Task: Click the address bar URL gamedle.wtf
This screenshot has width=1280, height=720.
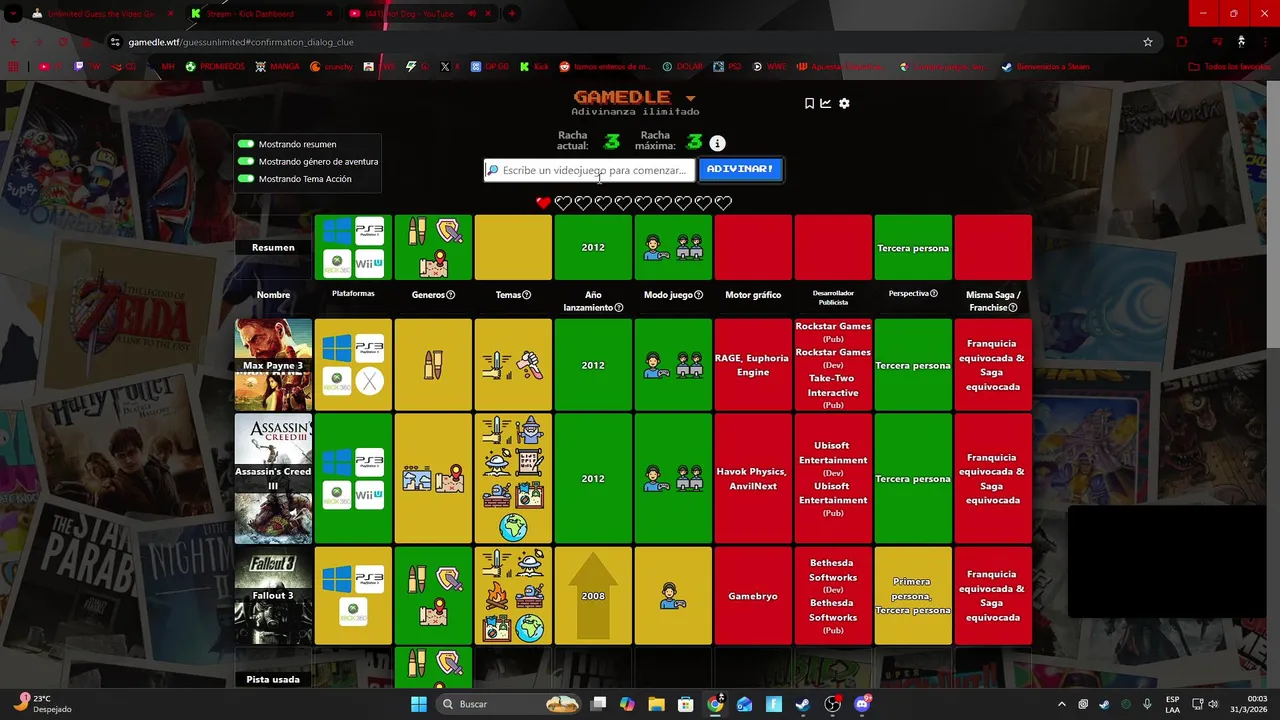Action: pyautogui.click(x=240, y=42)
